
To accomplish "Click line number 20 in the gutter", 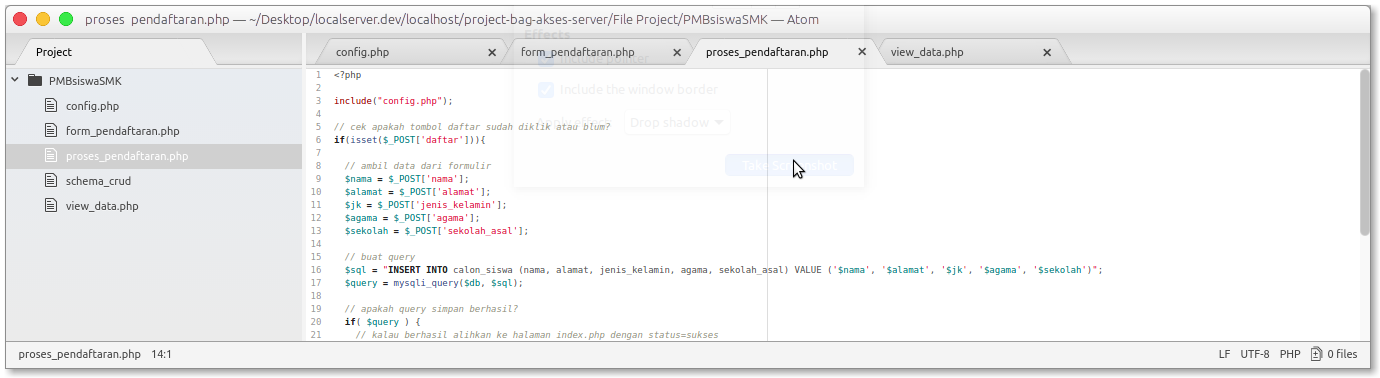I will (x=316, y=322).
